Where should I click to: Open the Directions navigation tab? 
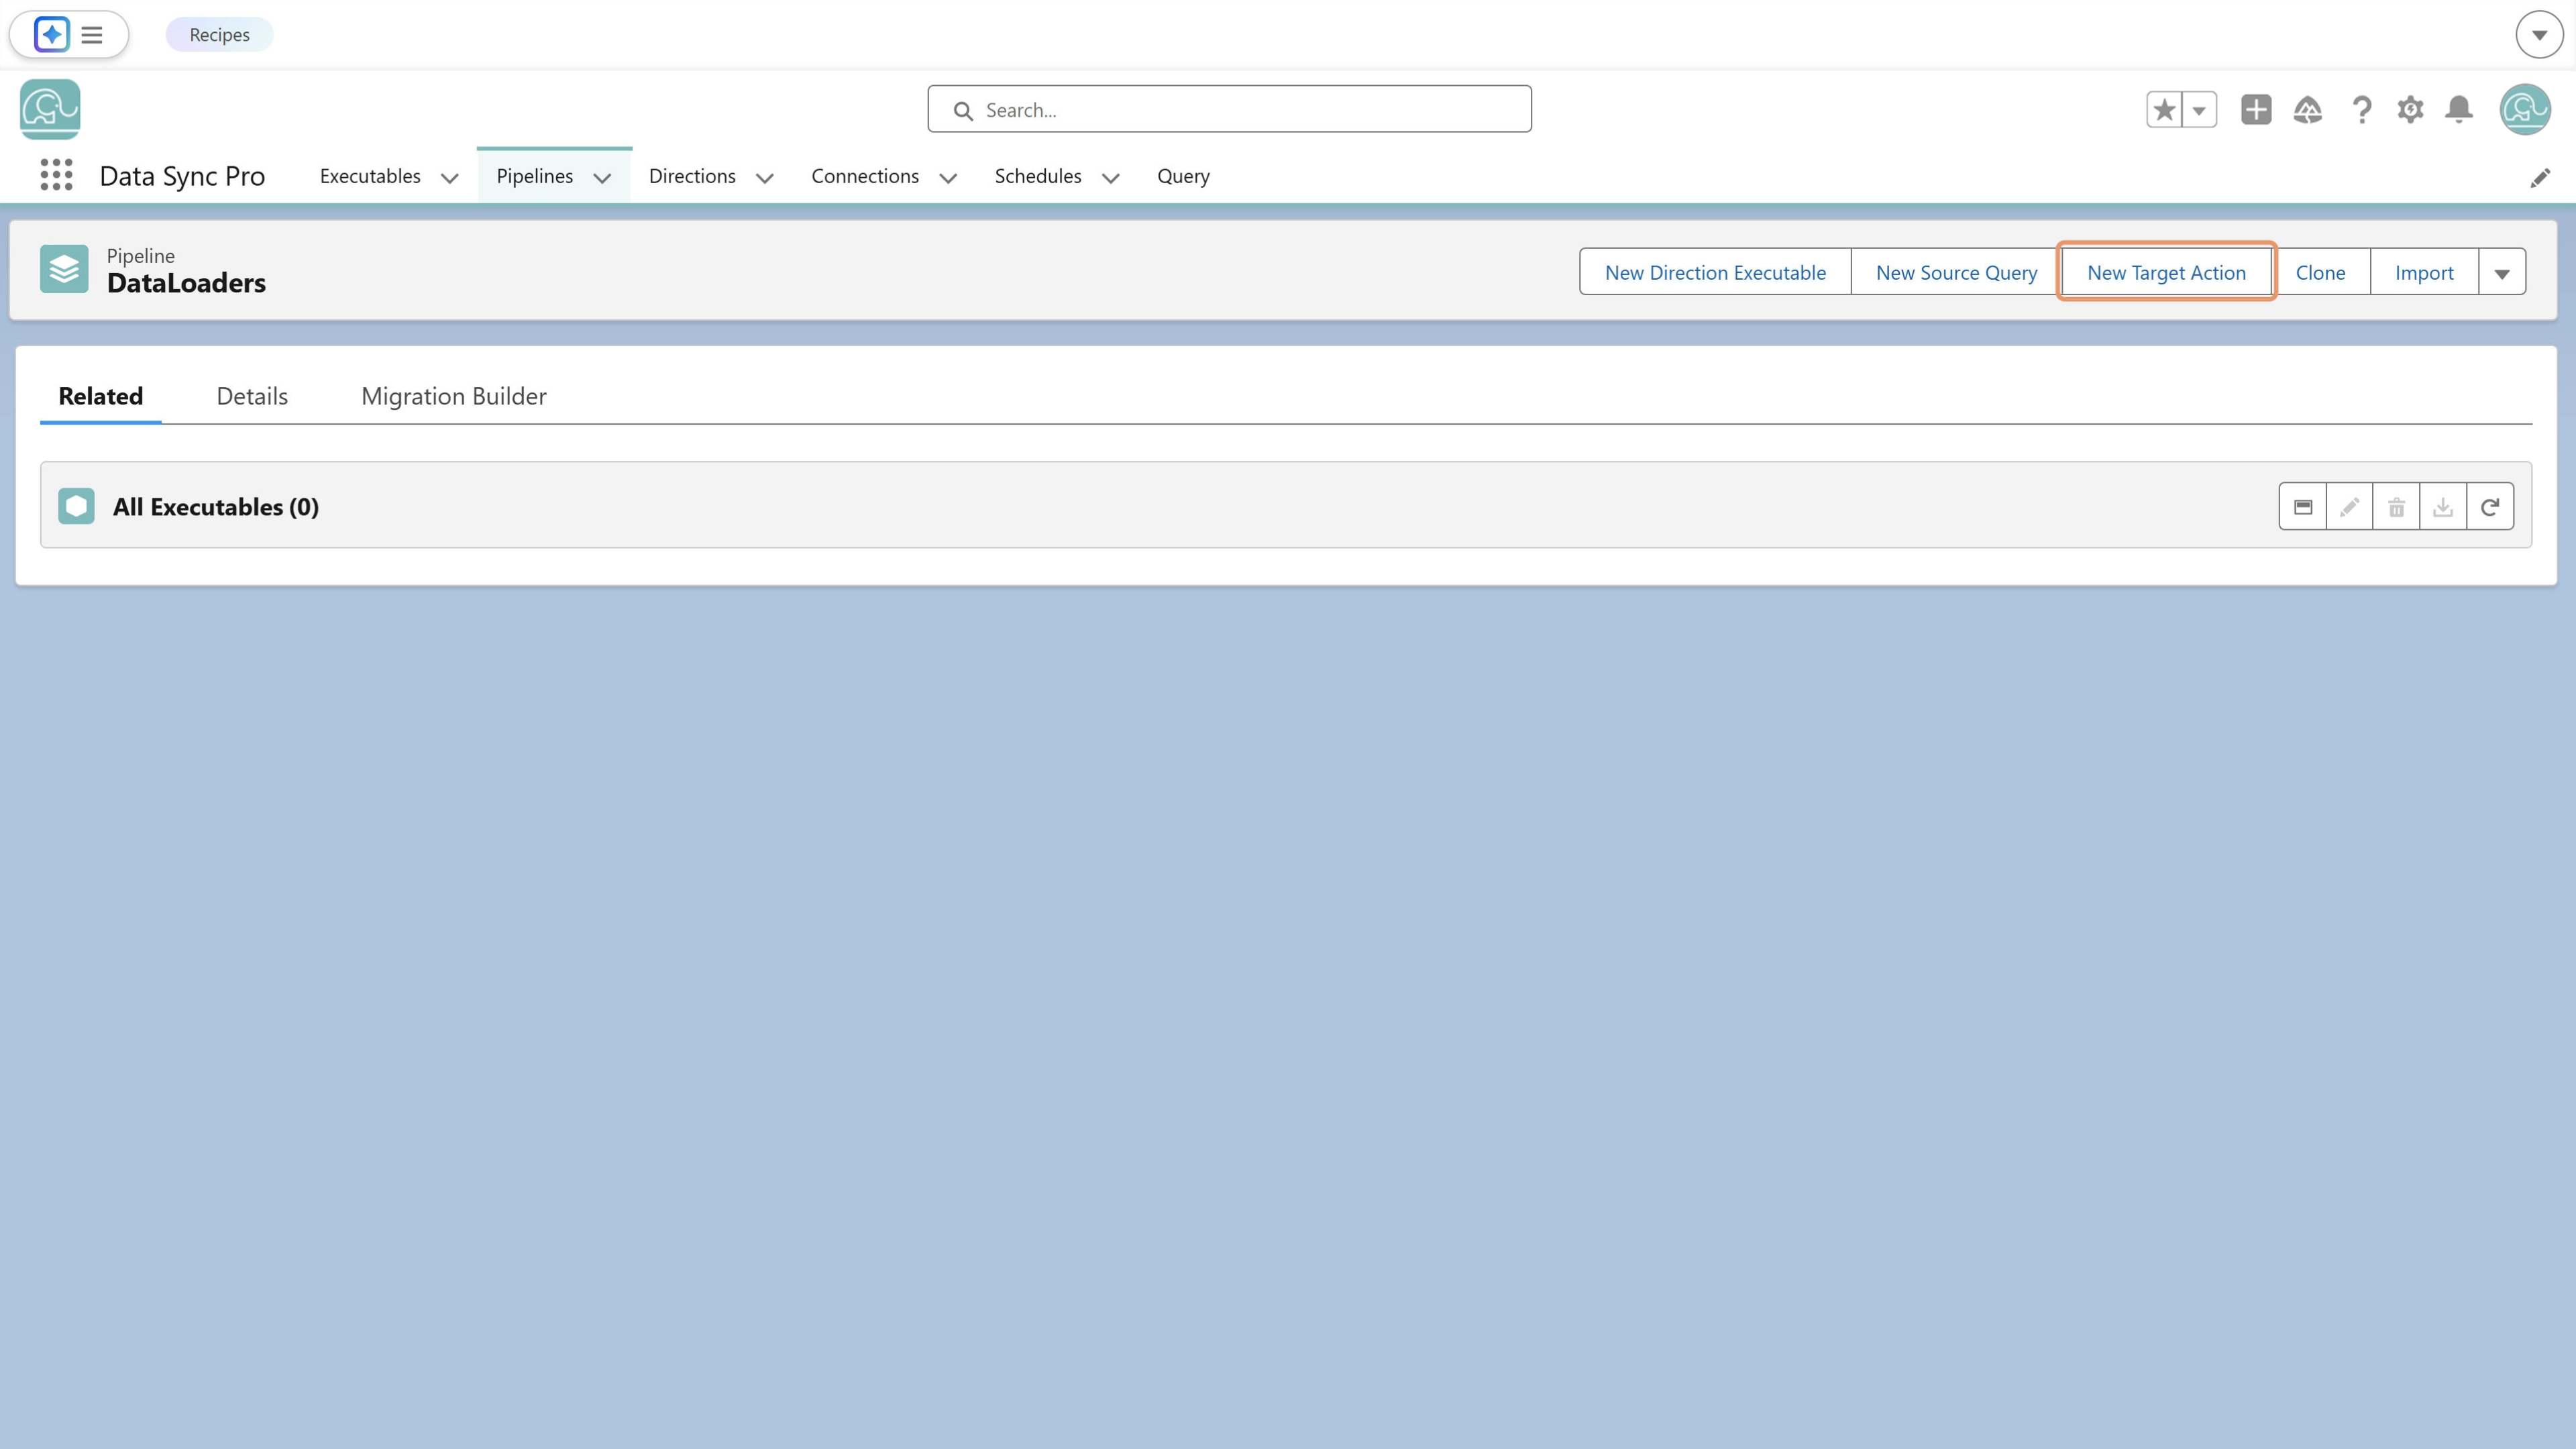(692, 176)
